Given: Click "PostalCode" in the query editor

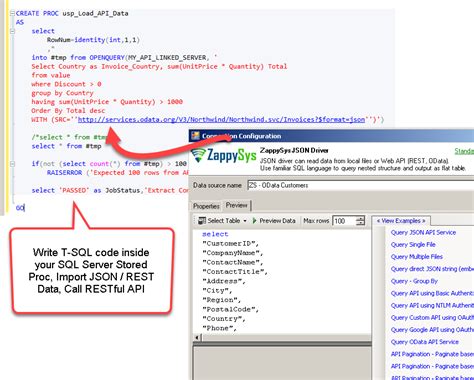Looking at the screenshot, I should coord(230,309).
